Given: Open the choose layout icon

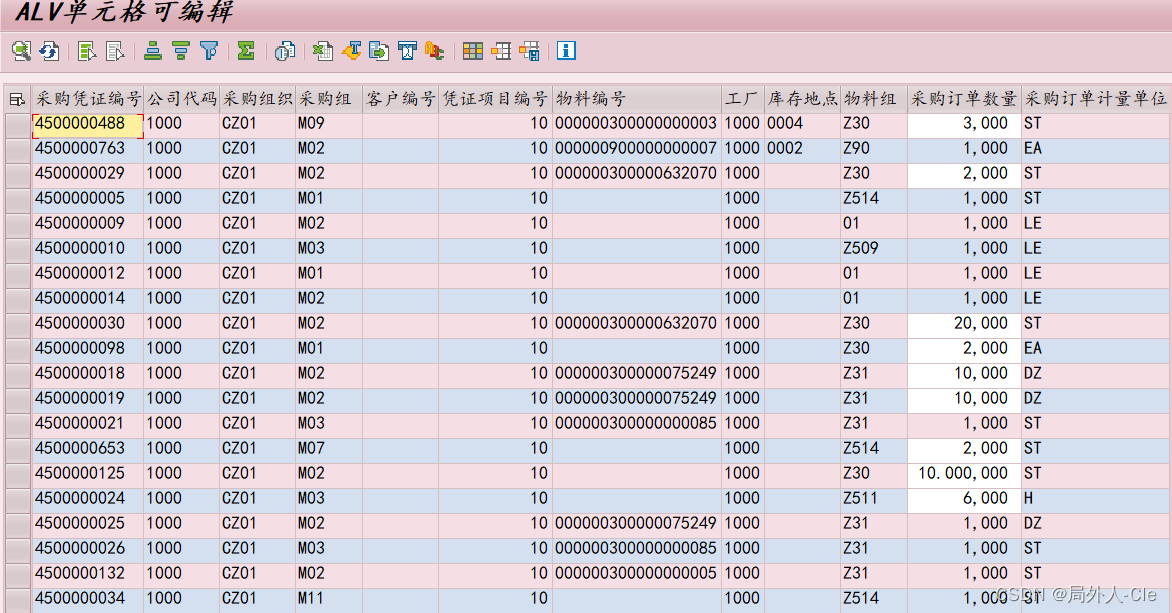Looking at the screenshot, I should tap(471, 51).
